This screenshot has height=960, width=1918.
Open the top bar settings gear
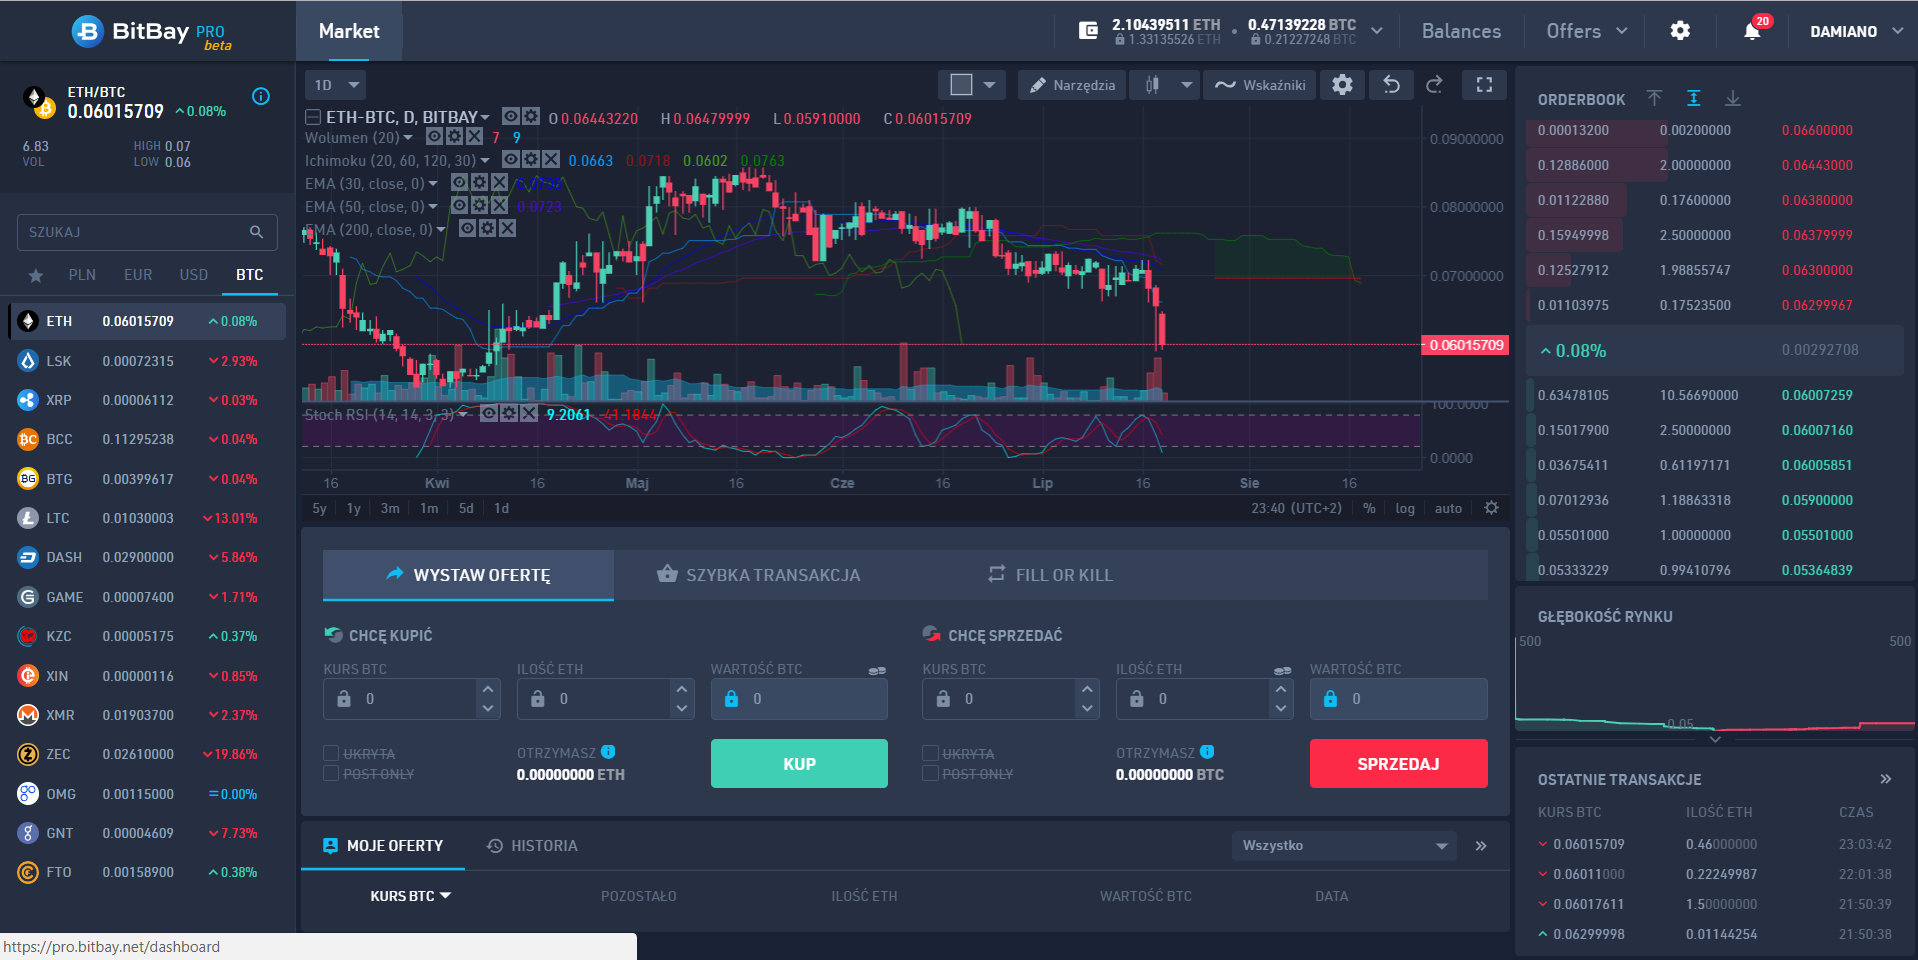click(x=1680, y=31)
